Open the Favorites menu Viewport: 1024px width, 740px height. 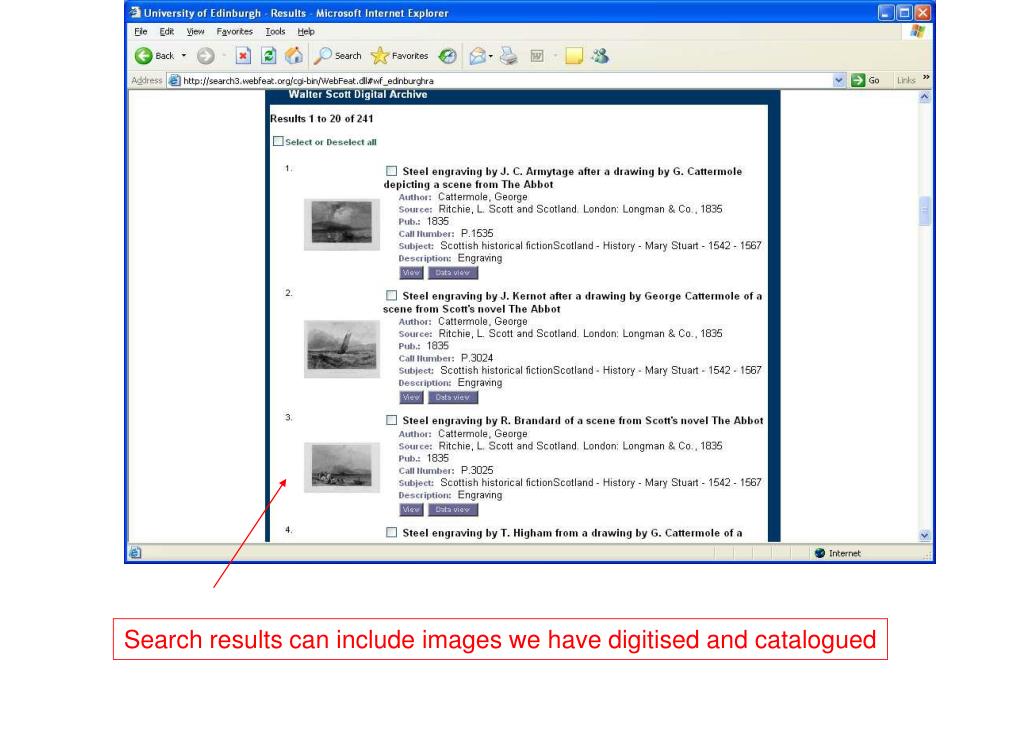pyautogui.click(x=234, y=31)
